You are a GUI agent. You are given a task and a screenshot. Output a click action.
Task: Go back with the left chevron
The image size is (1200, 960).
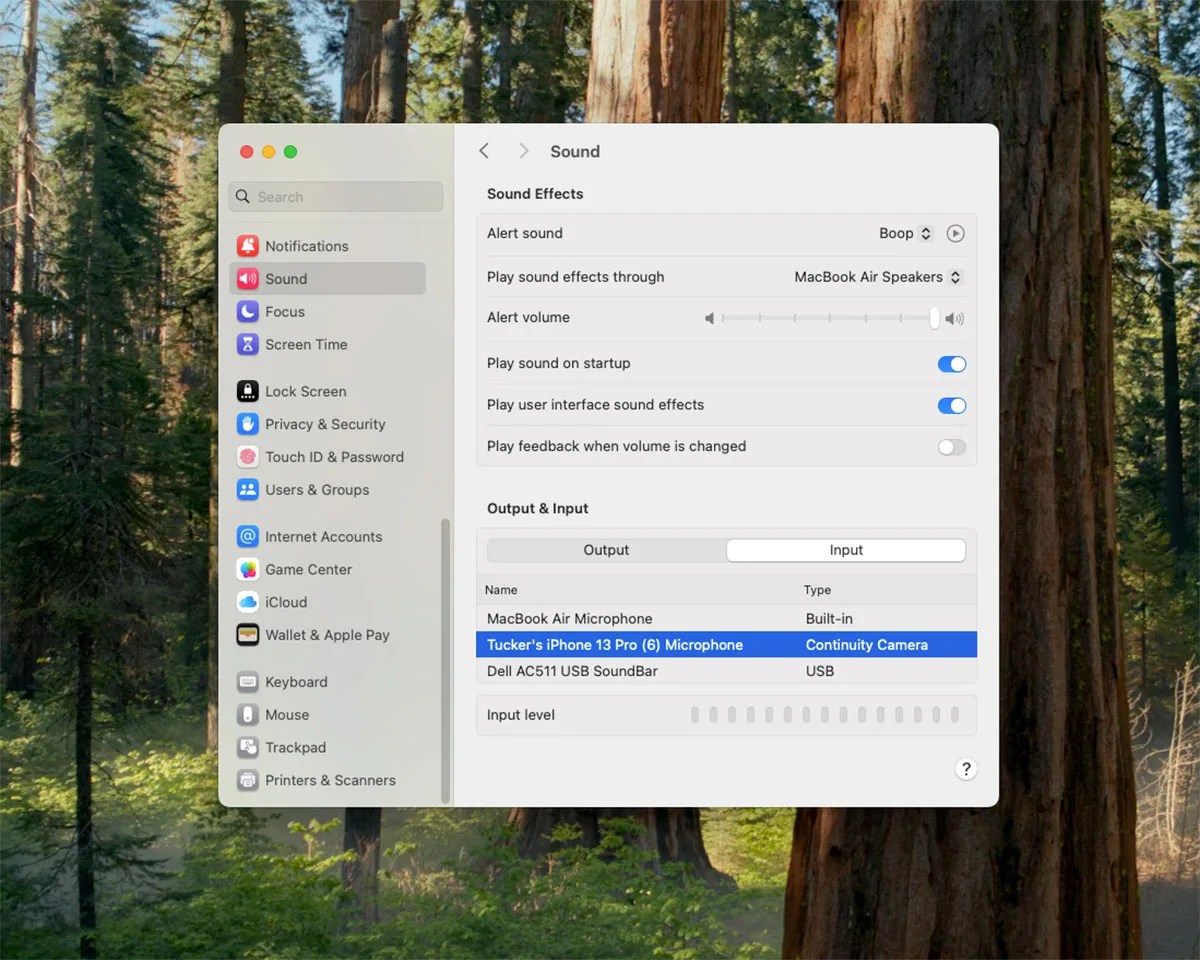484,151
